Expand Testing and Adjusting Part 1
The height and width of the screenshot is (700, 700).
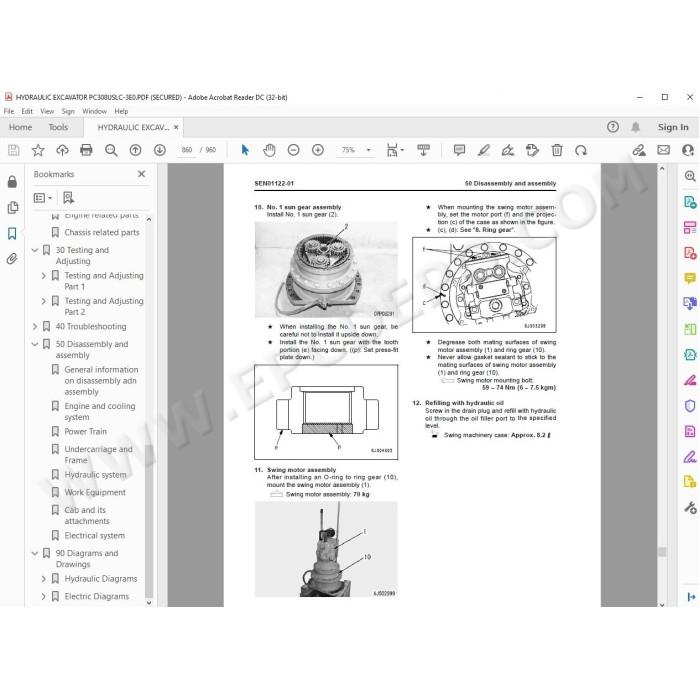(x=44, y=276)
